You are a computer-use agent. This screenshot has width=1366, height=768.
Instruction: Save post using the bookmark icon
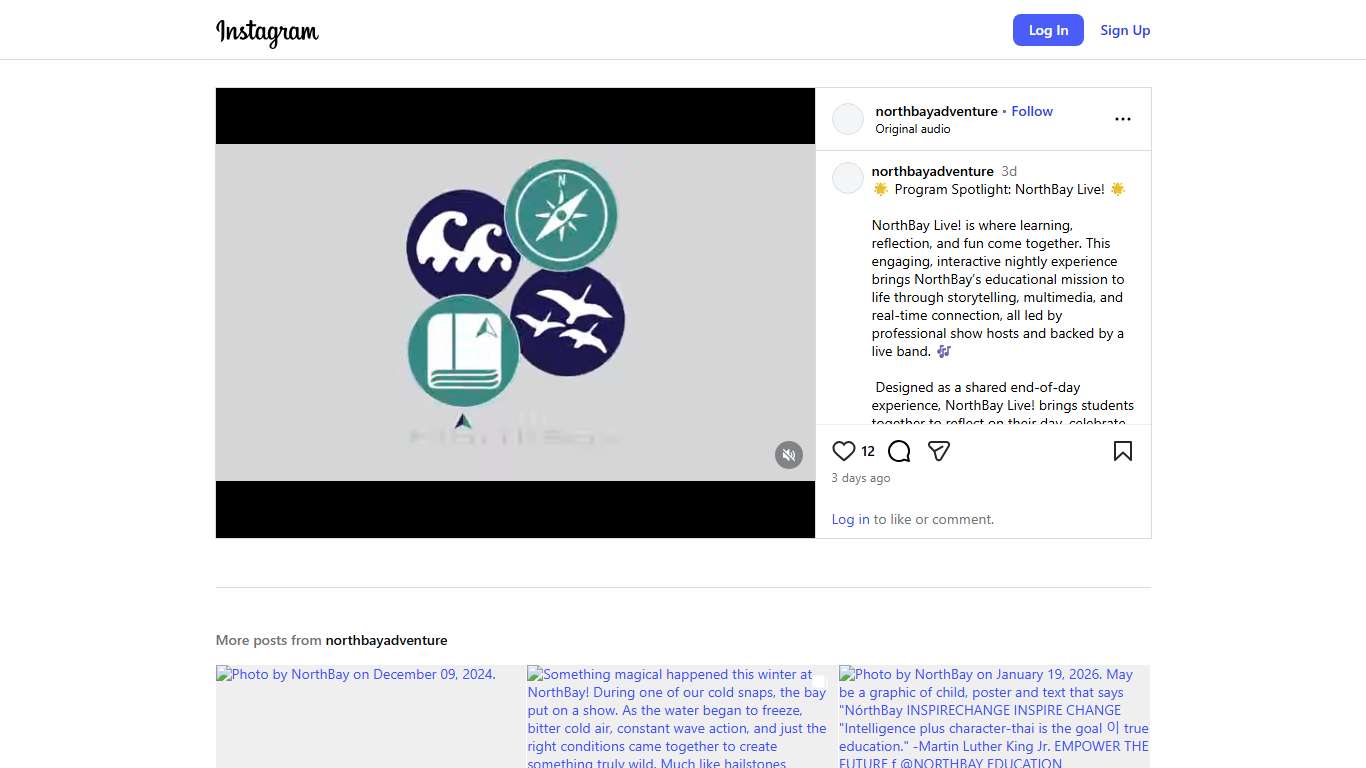1122,451
